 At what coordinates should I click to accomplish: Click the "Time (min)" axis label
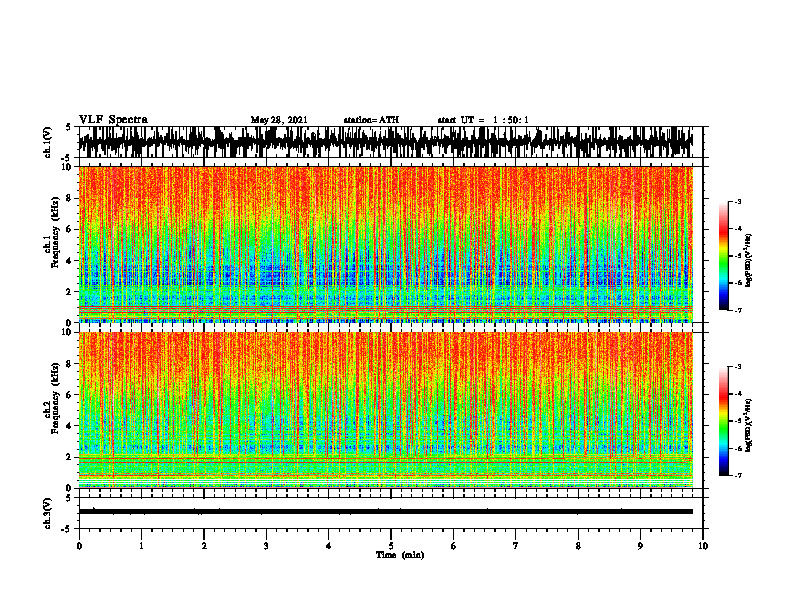pos(400,555)
